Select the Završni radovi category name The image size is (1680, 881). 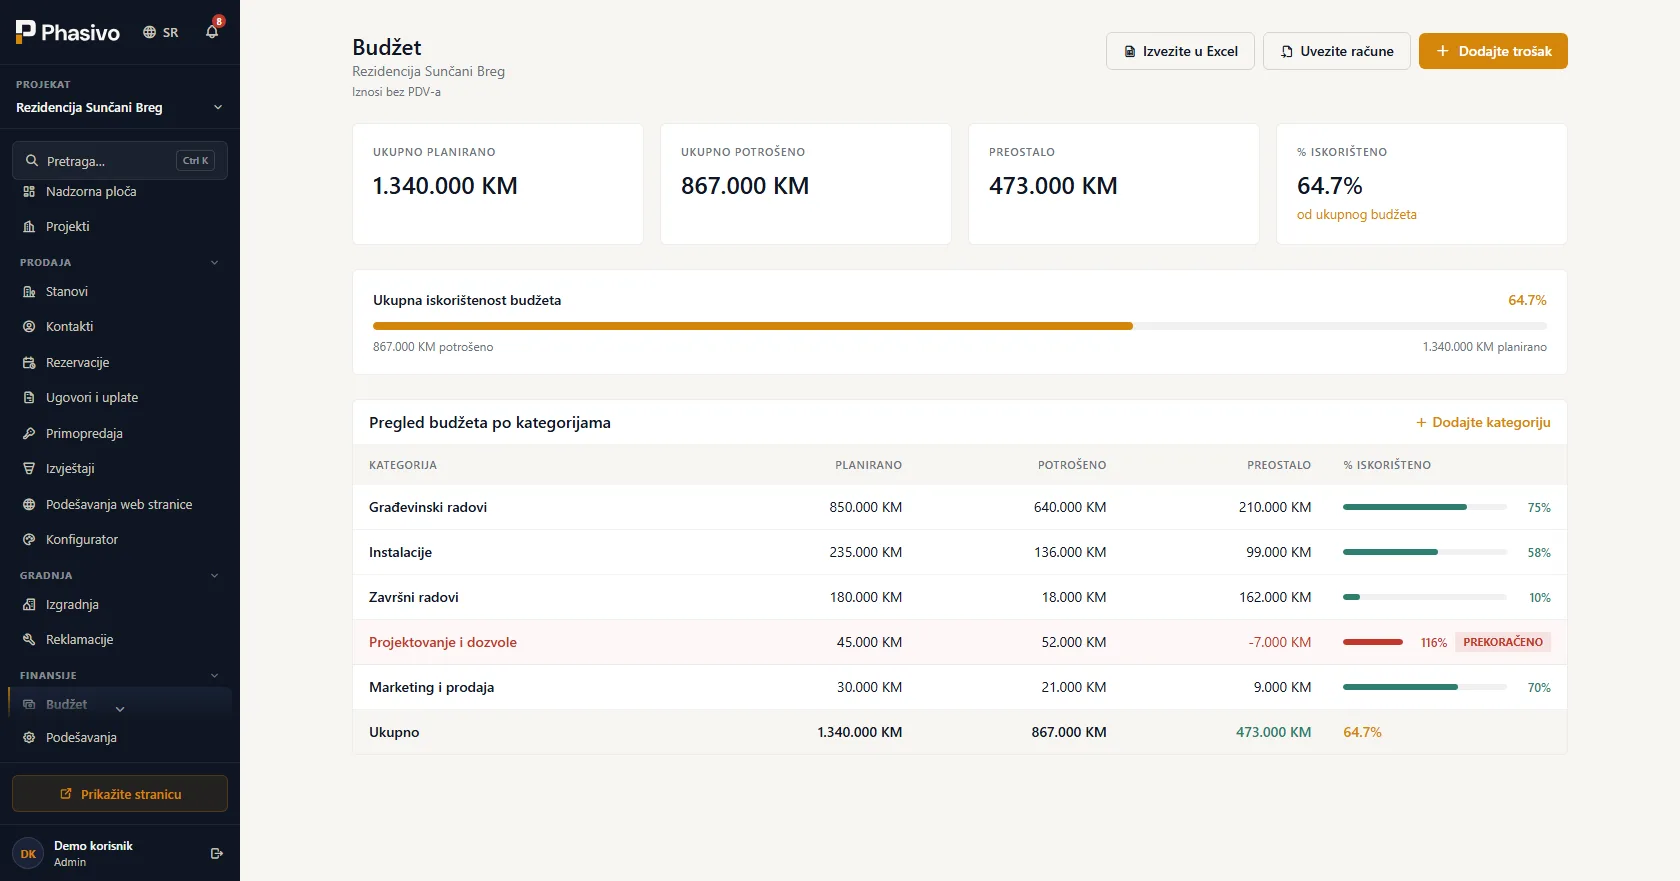pos(414,597)
